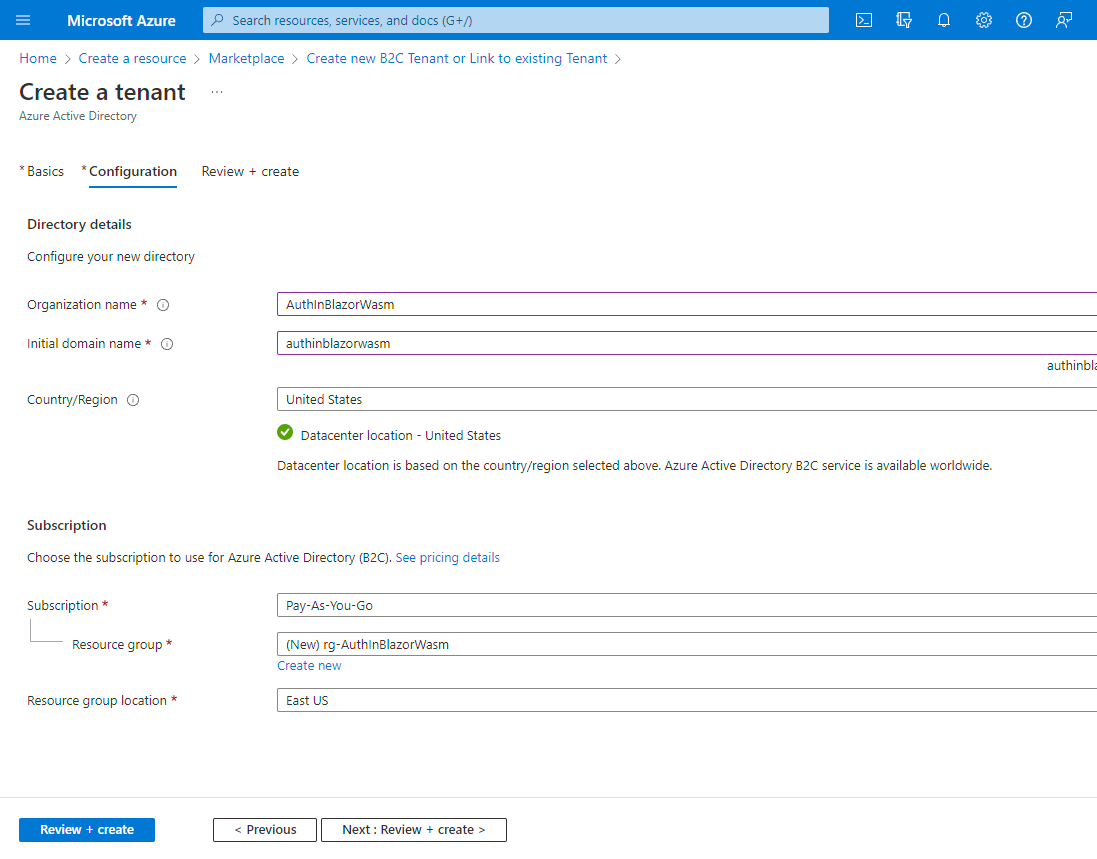Open the Feedback icon
The image size is (1097, 859).
(x=1063, y=20)
